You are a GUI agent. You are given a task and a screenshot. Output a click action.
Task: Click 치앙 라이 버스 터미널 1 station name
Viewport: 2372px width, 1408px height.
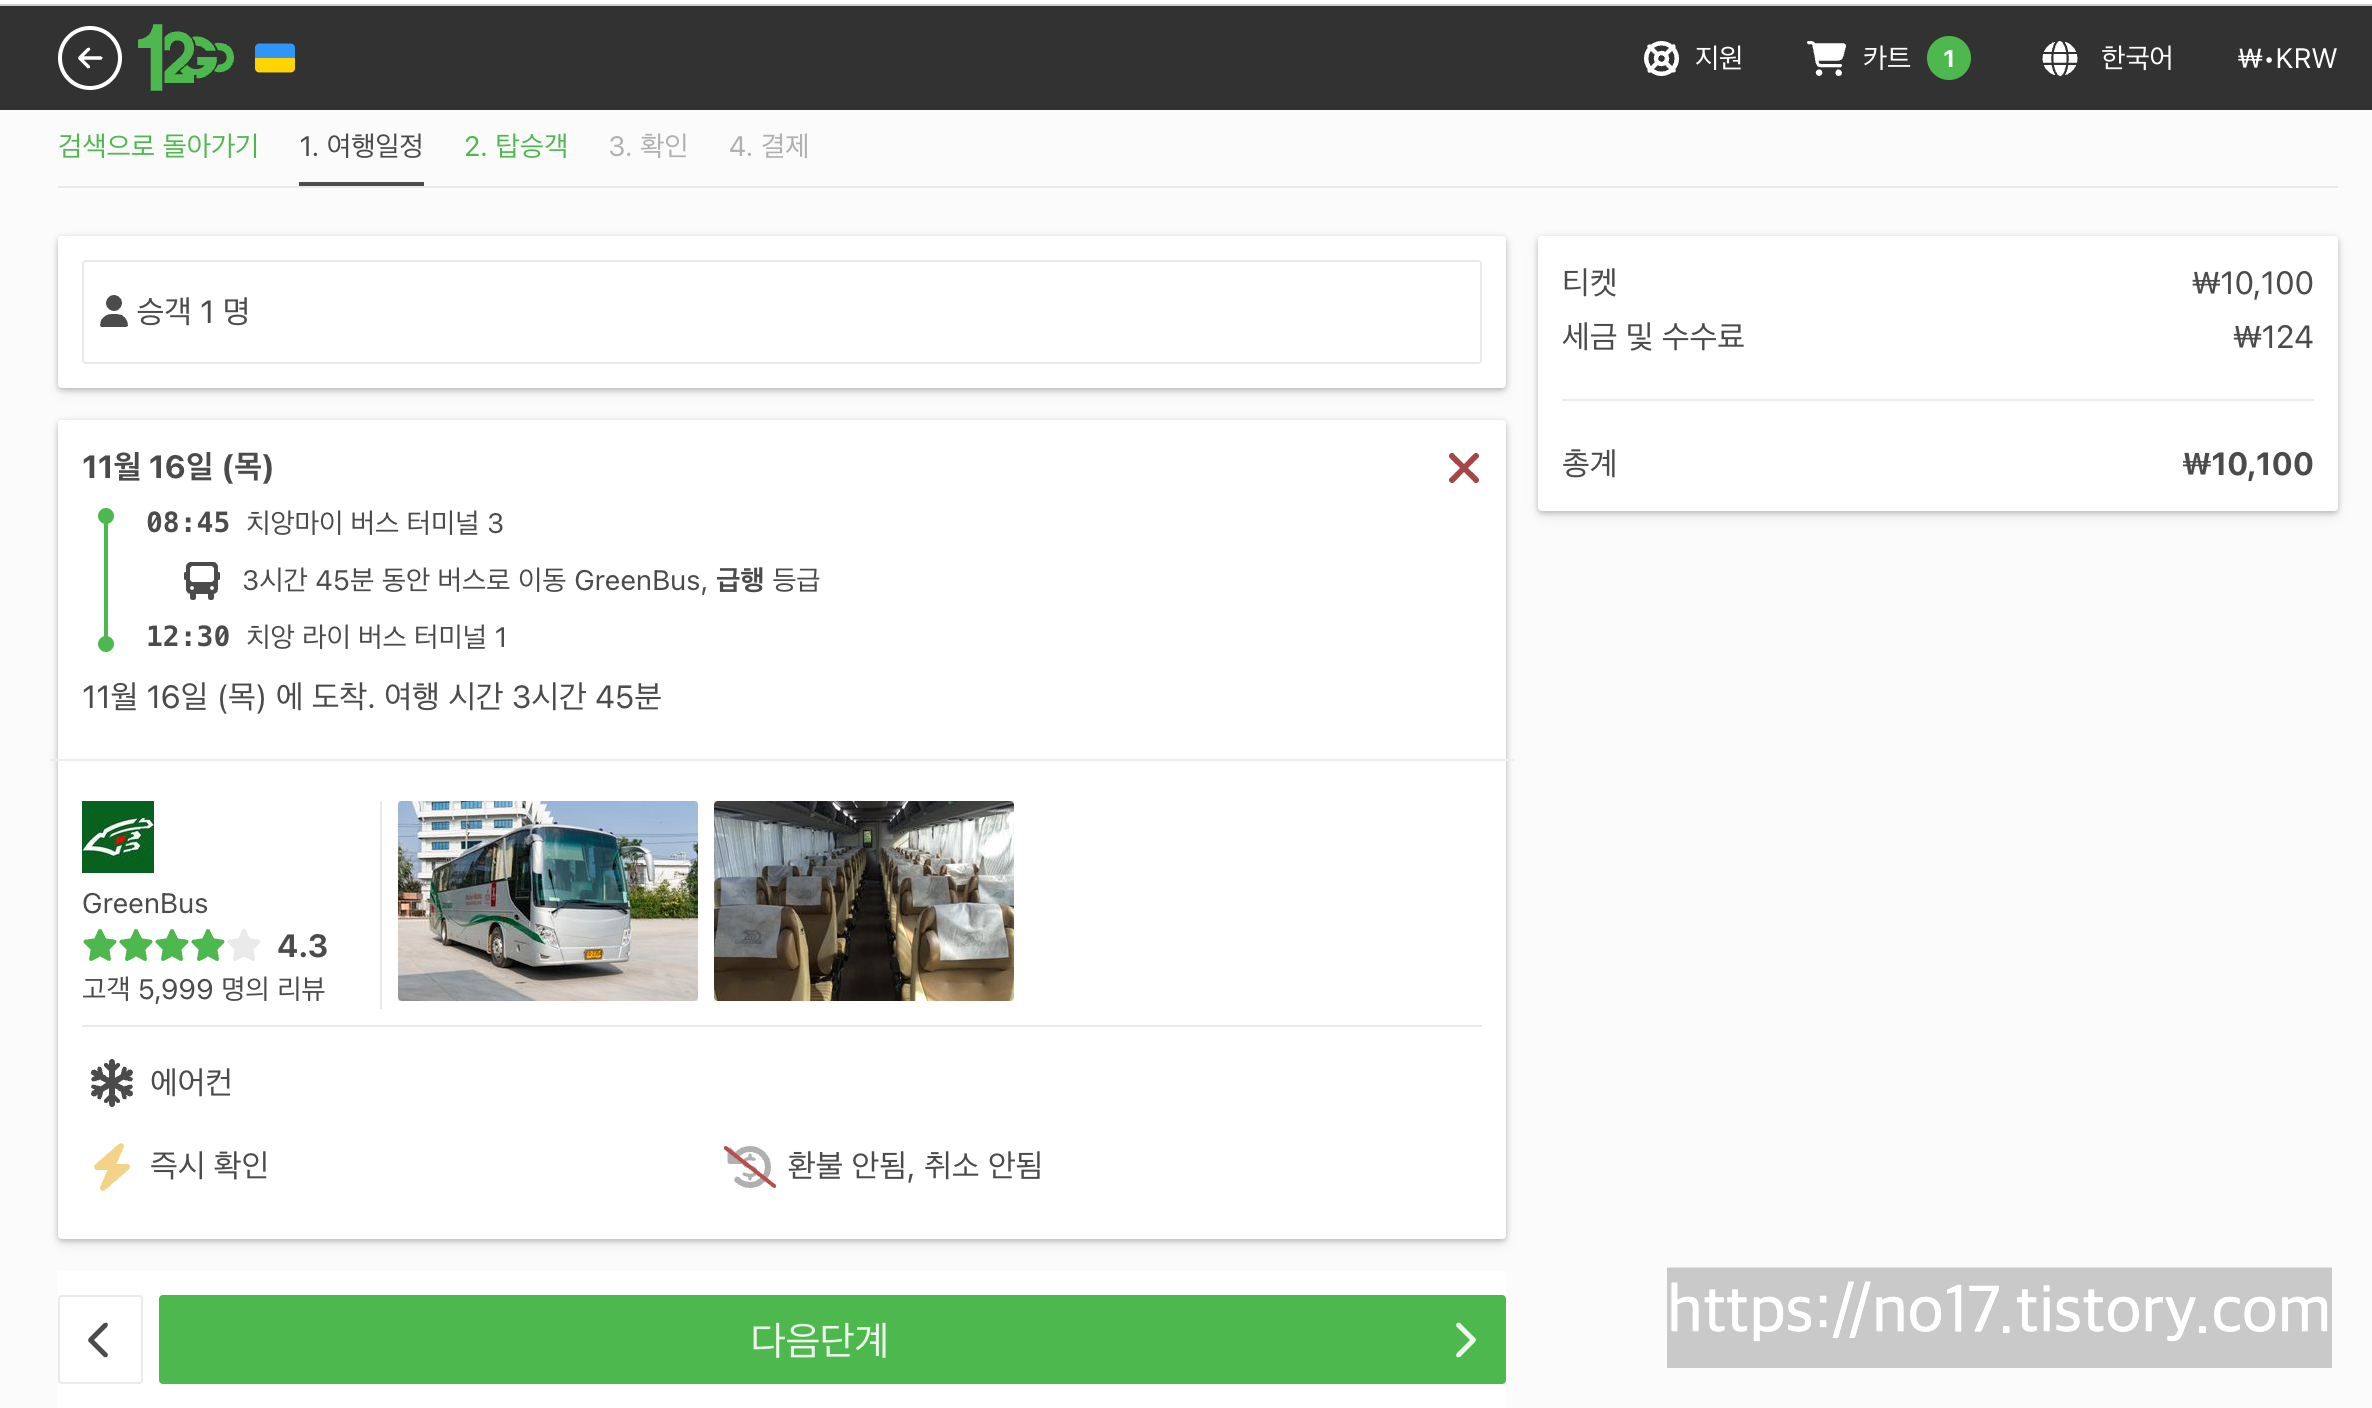pos(377,637)
